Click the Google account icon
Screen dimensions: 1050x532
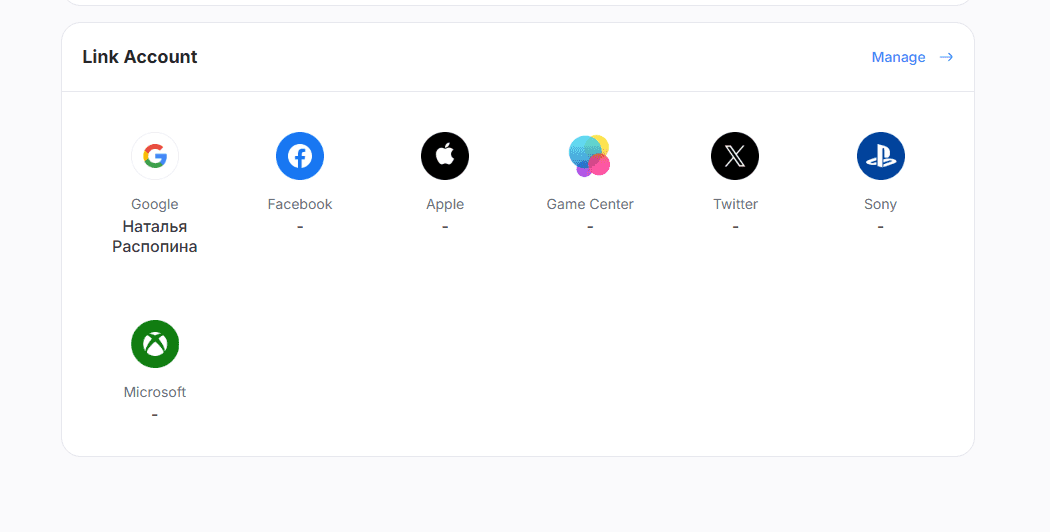pyautogui.click(x=155, y=156)
